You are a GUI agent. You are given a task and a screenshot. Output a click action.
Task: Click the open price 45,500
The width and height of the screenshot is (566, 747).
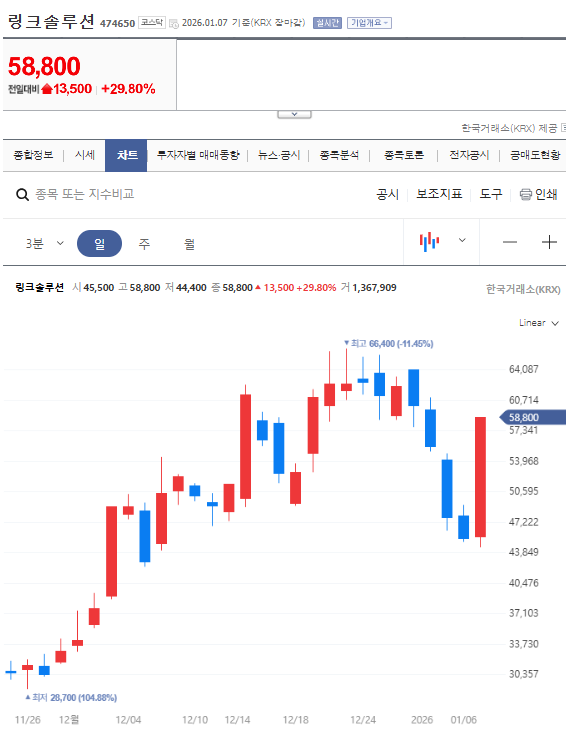(x=99, y=288)
